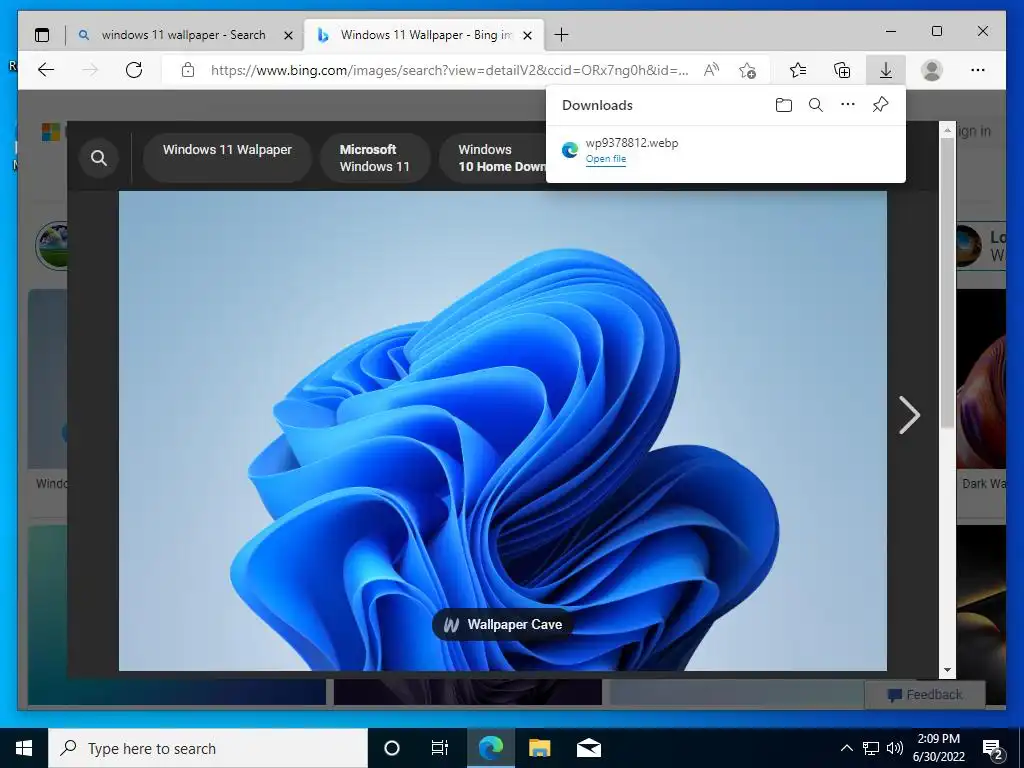This screenshot has height=768, width=1024.
Task: Open the Mail app from taskbar
Action: point(588,748)
